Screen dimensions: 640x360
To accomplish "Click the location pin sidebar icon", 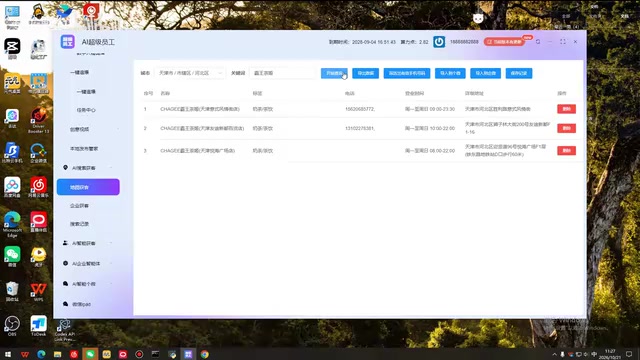I will click(x=65, y=168).
